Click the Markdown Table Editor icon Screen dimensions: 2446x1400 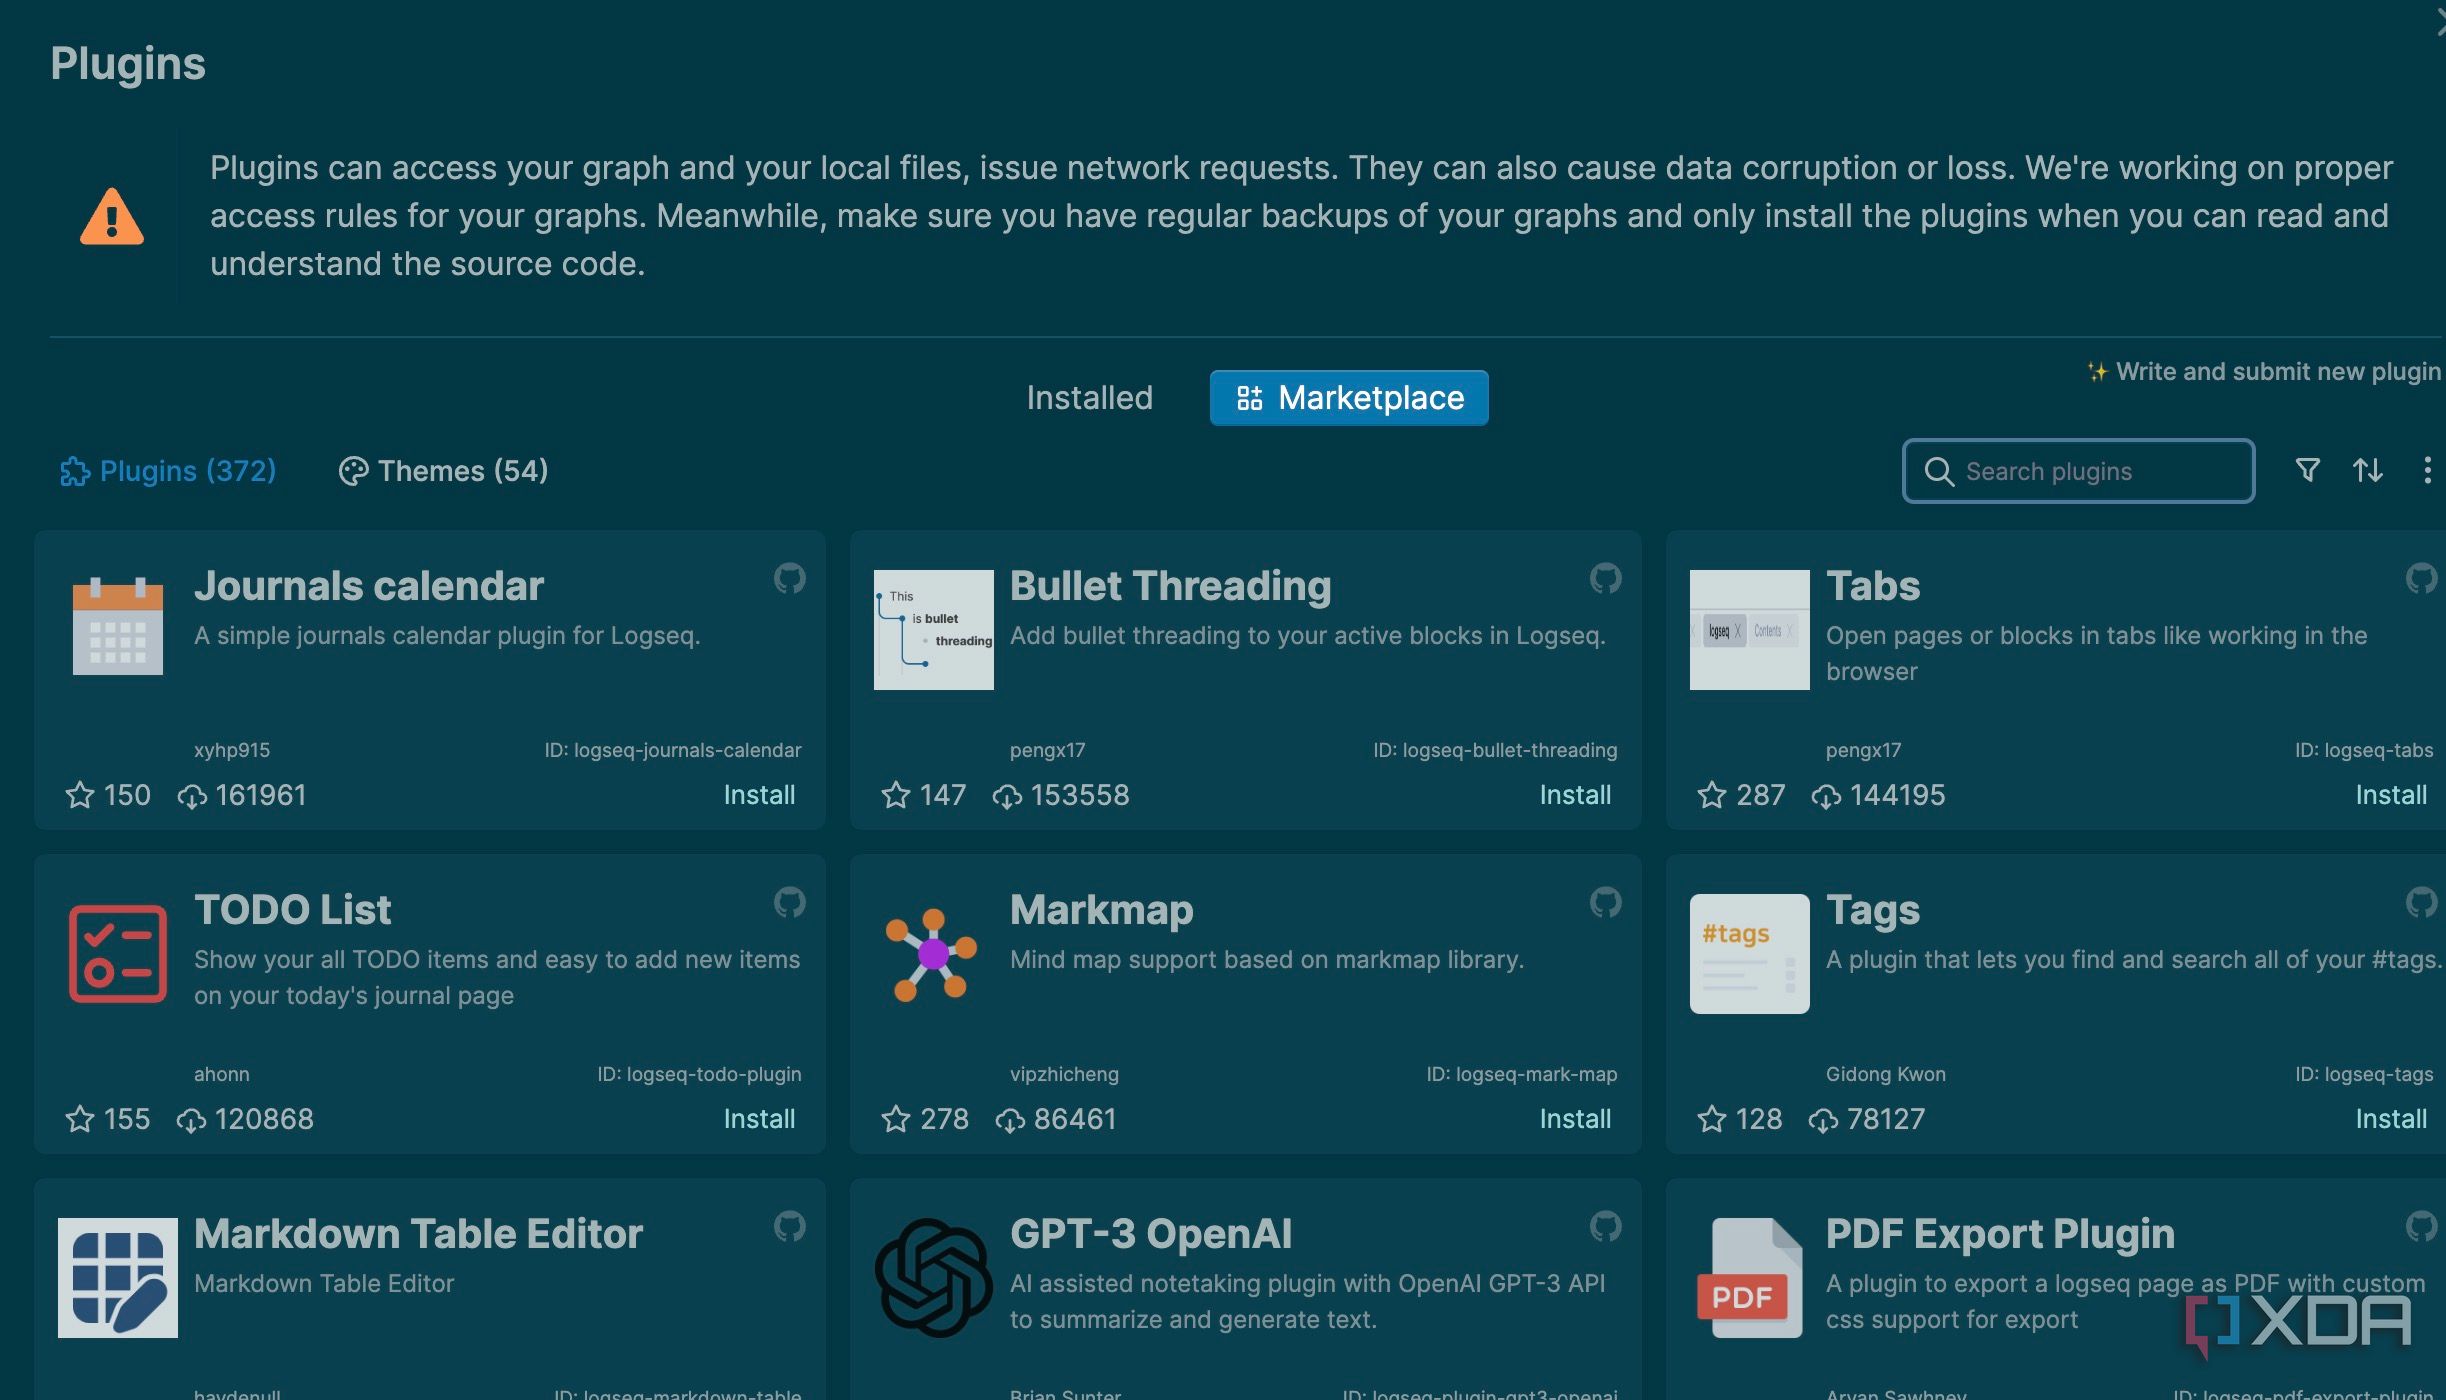(117, 1278)
